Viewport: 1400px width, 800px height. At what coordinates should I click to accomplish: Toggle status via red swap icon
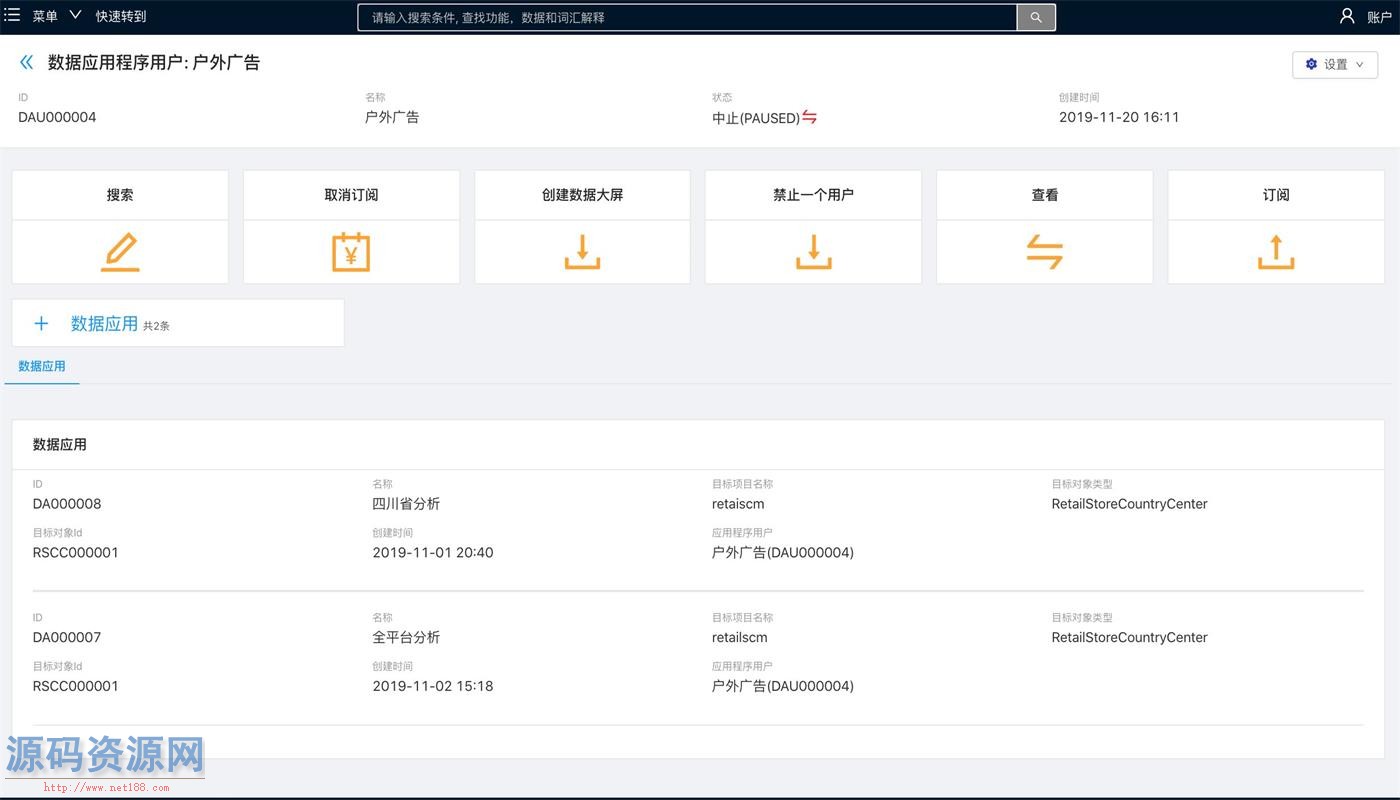809,117
